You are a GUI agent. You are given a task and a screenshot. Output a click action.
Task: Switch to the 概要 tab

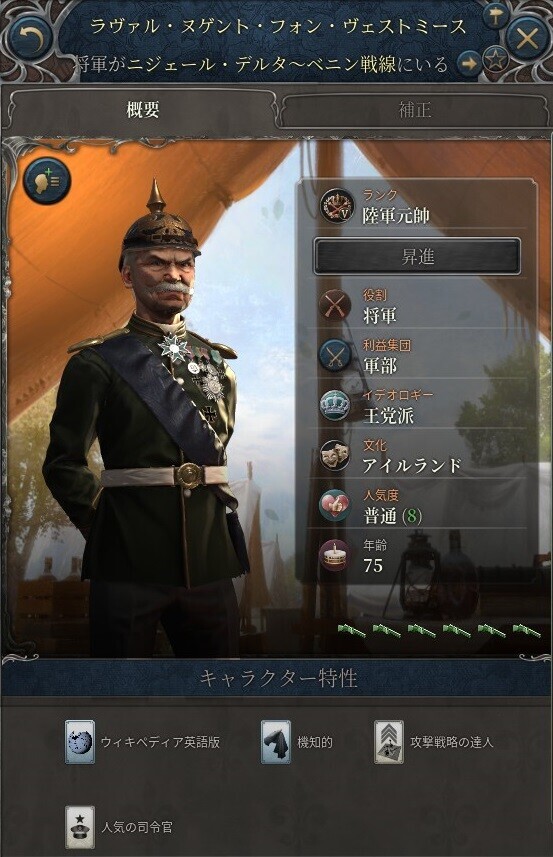pyautogui.click(x=142, y=109)
